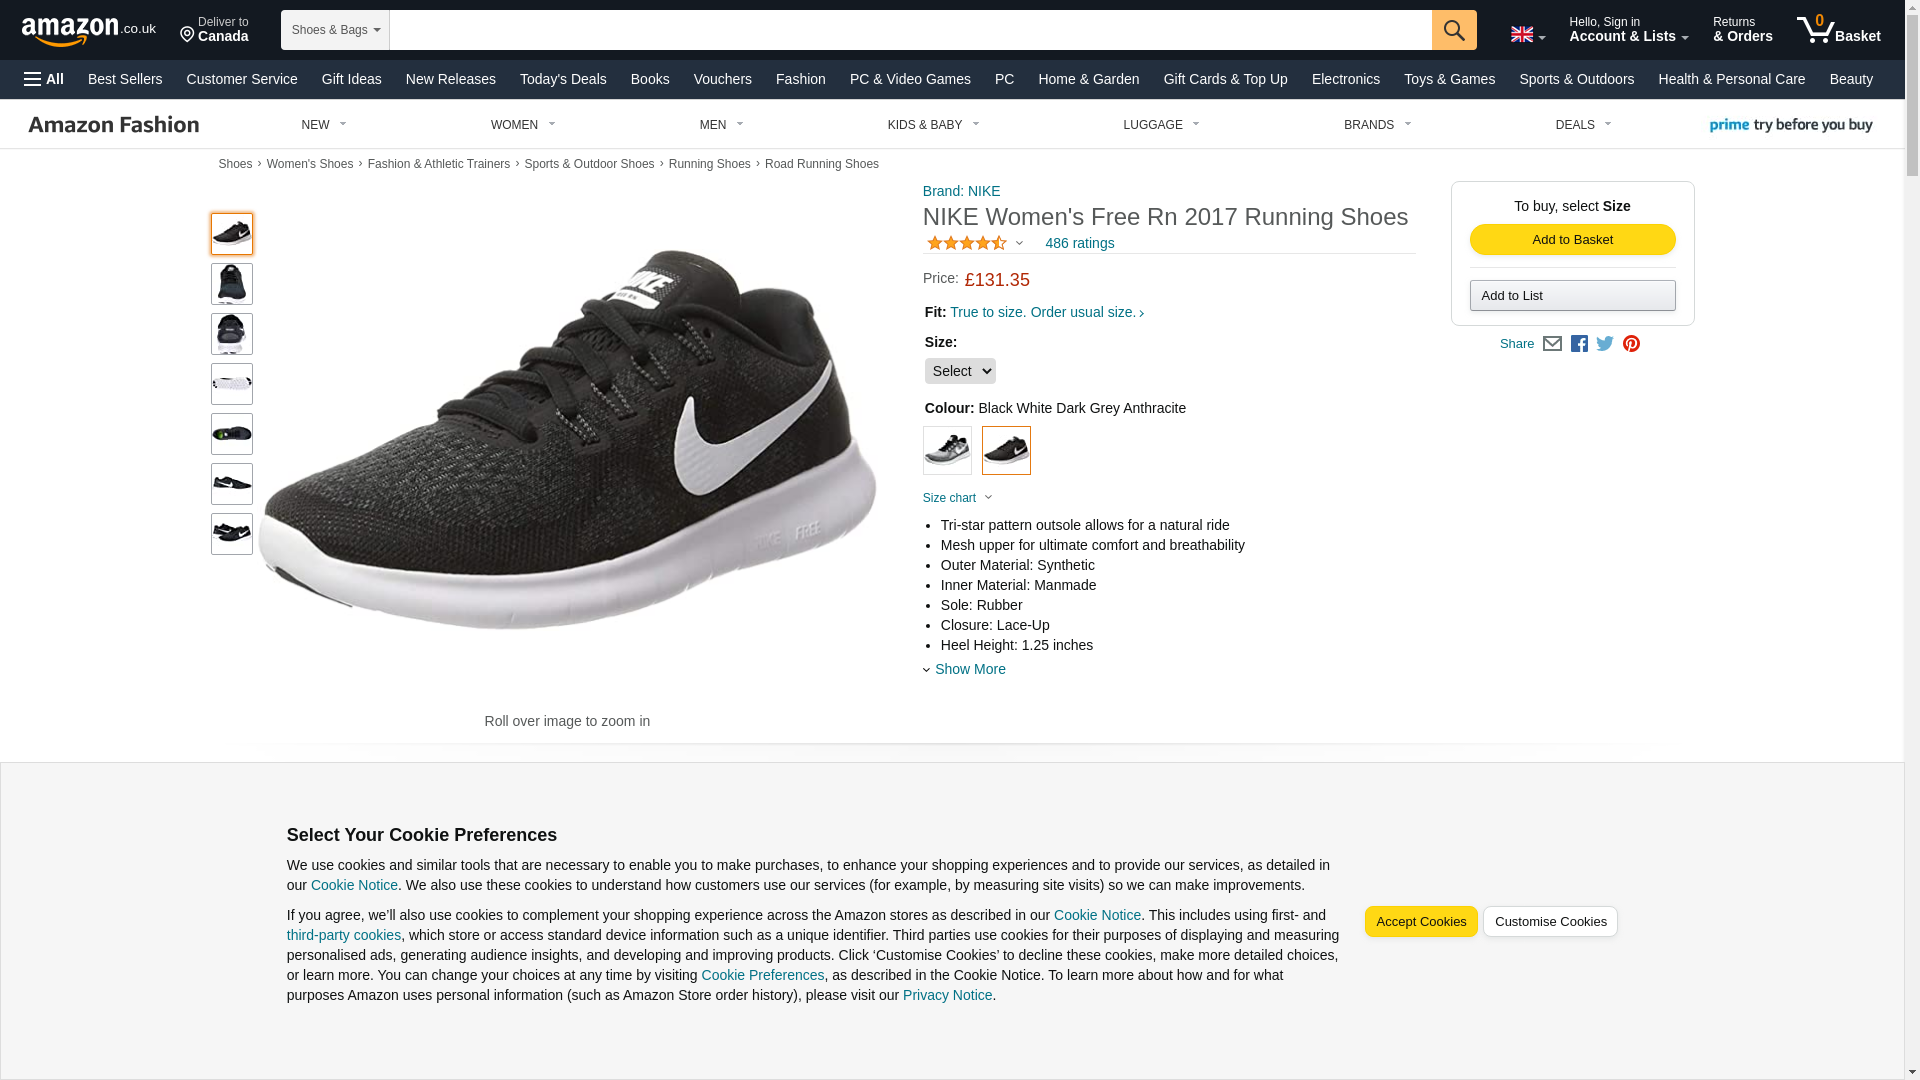Open the WOMEN fashion menu
This screenshot has width=1920, height=1080.
click(x=522, y=125)
